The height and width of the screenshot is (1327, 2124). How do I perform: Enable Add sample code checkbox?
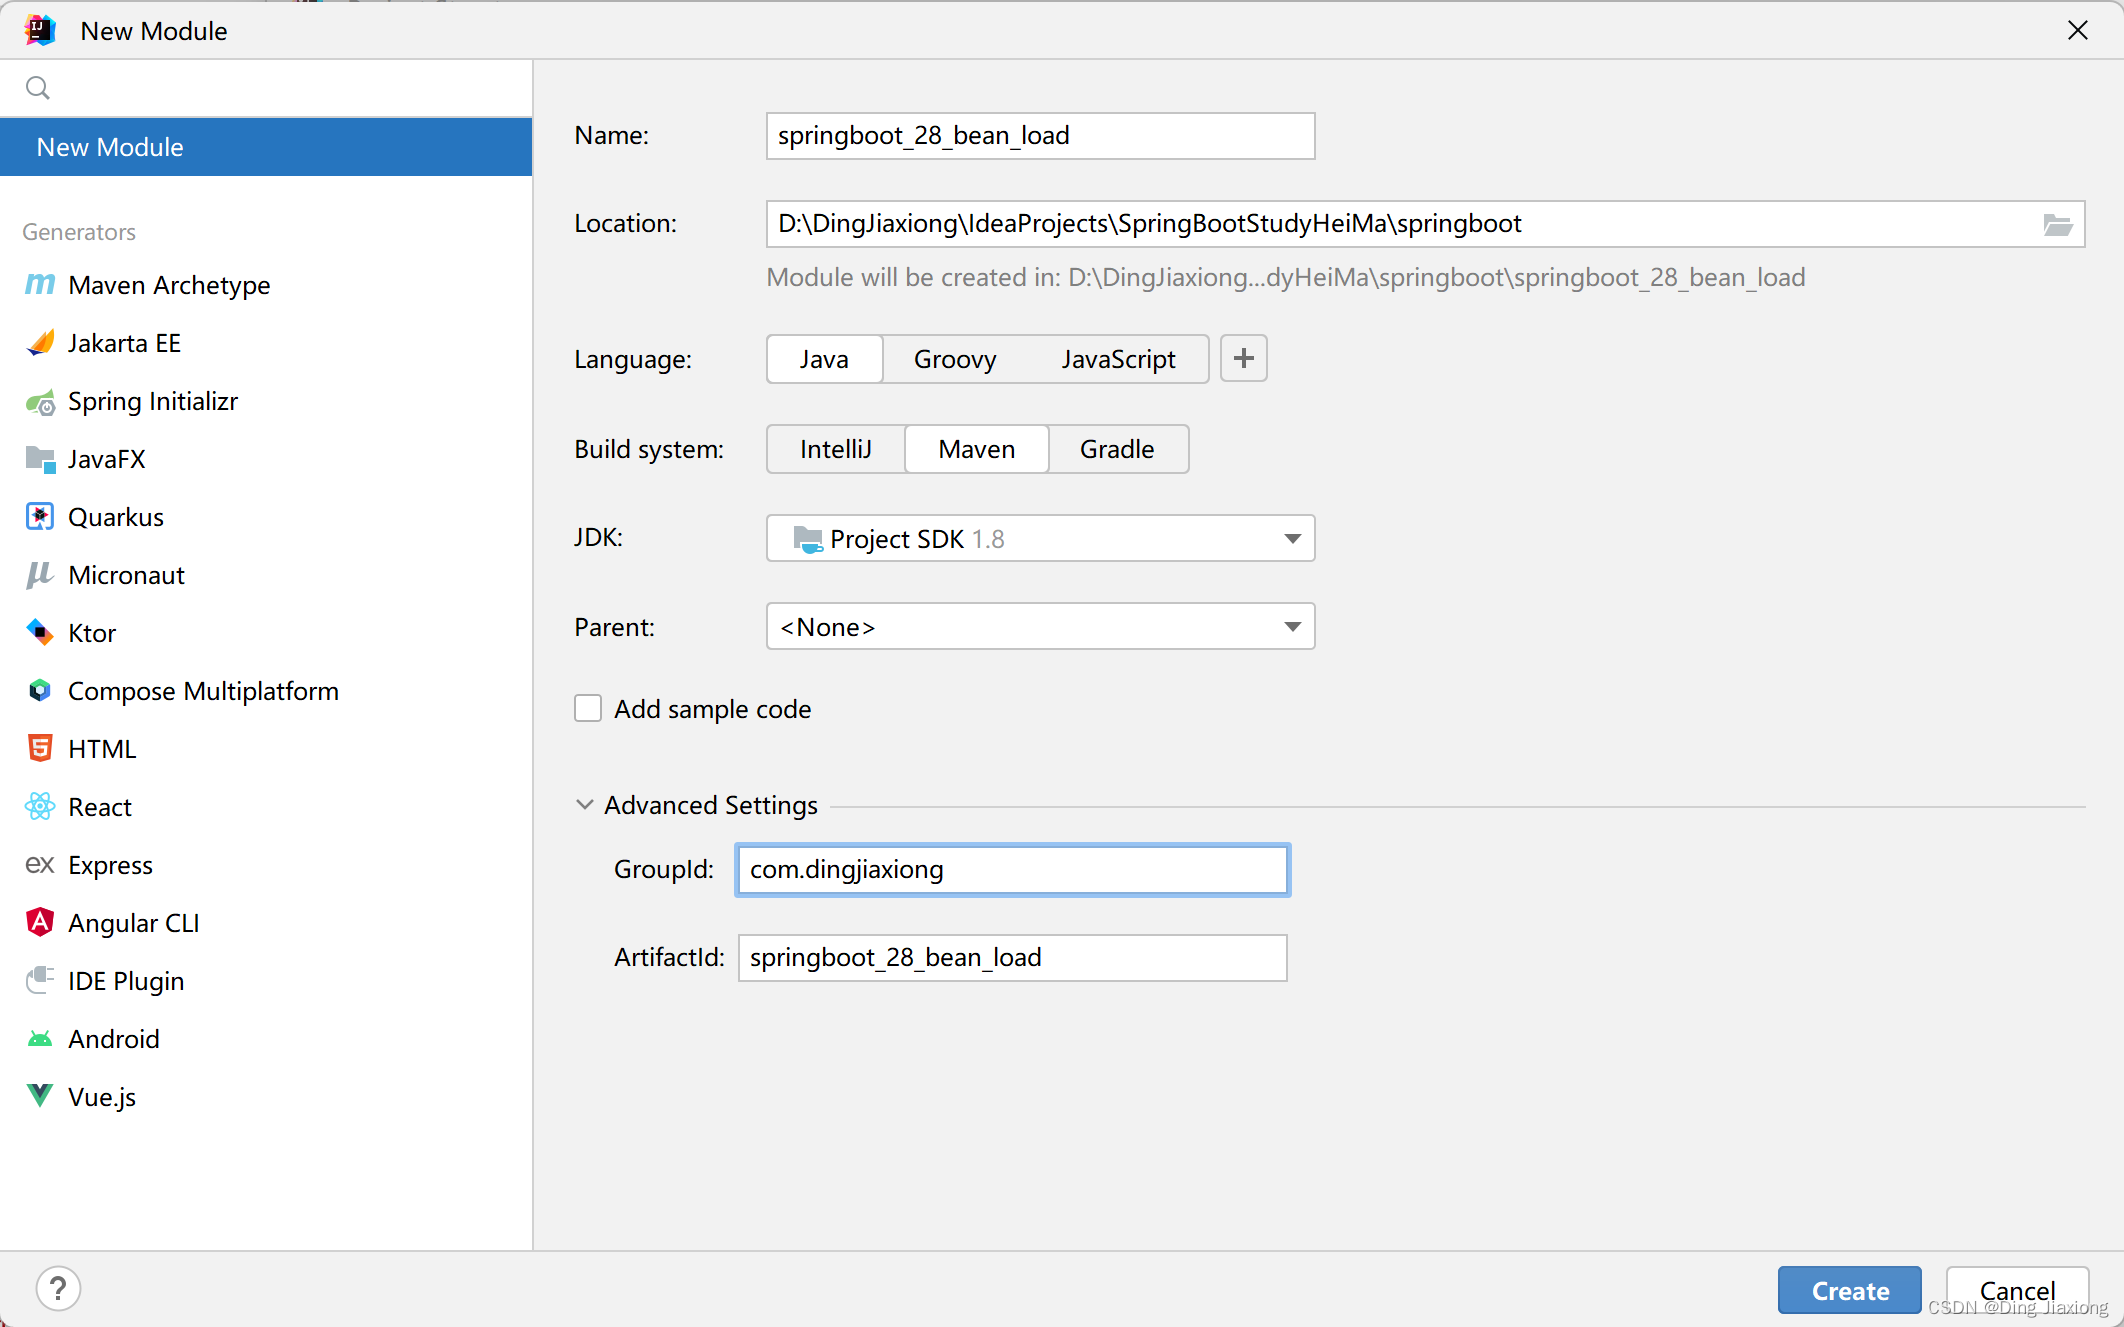click(x=588, y=708)
